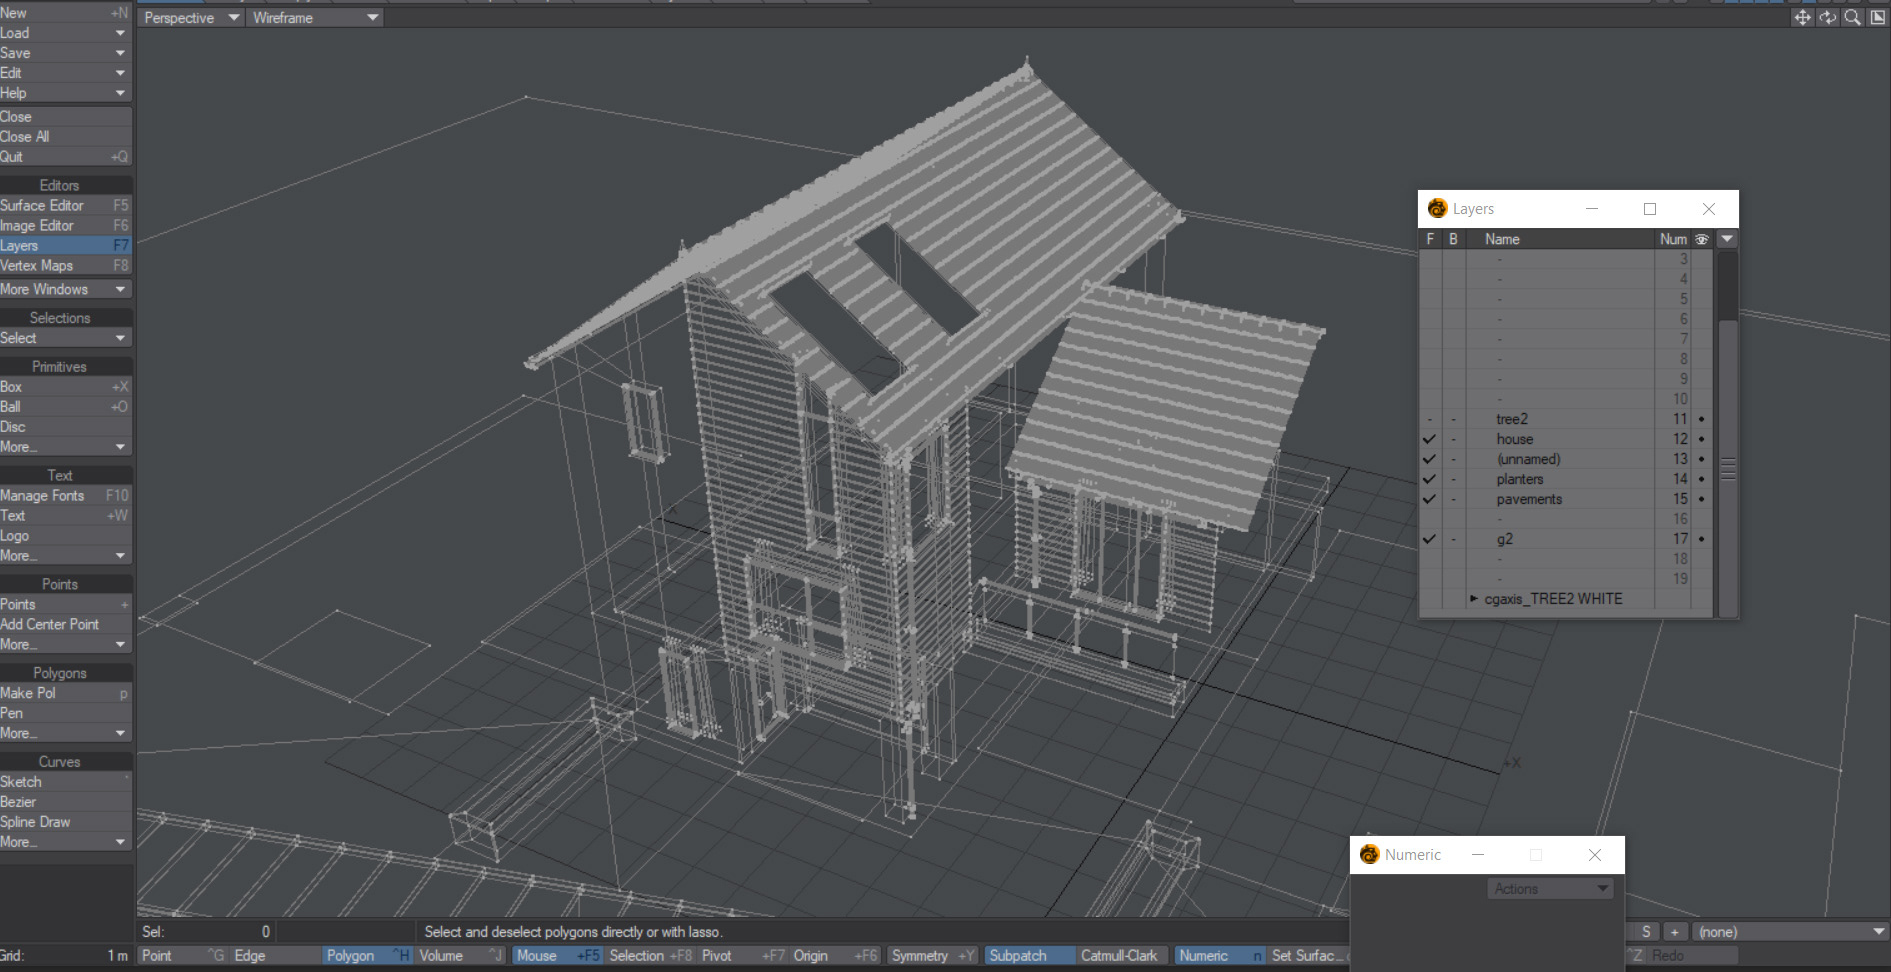This screenshot has height=972, width=1891.
Task: Open the Actions dropdown in Numeric panel
Action: coord(1549,888)
